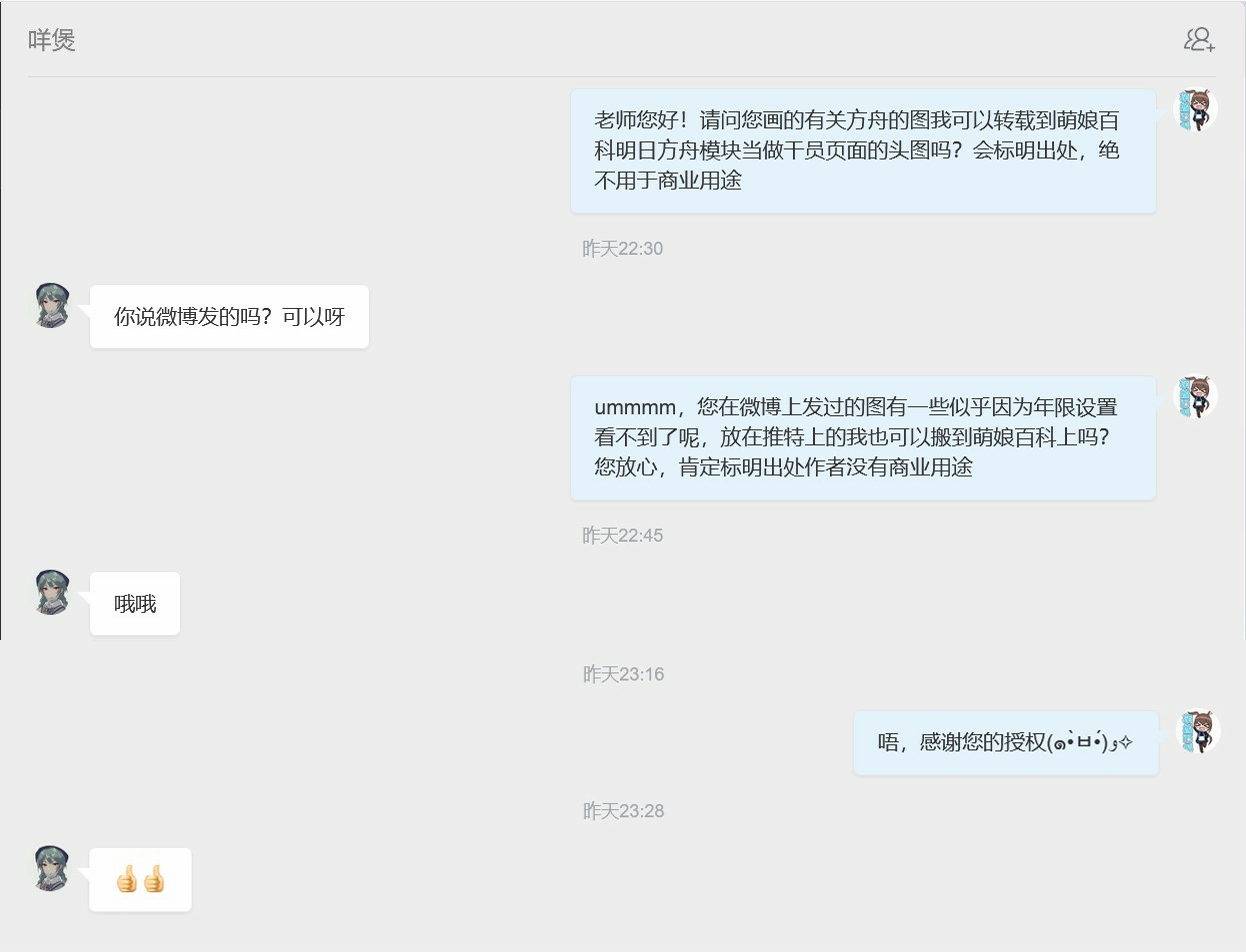Click the 哦哦 reply bubble
The width and height of the screenshot is (1246, 952).
pos(135,604)
